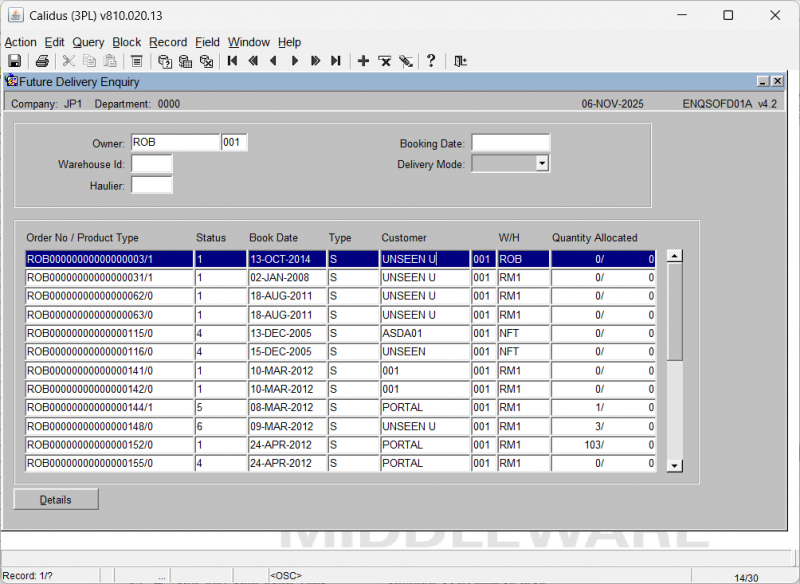The image size is (800, 584).
Task: Click the Haulier input field
Action: [152, 184]
